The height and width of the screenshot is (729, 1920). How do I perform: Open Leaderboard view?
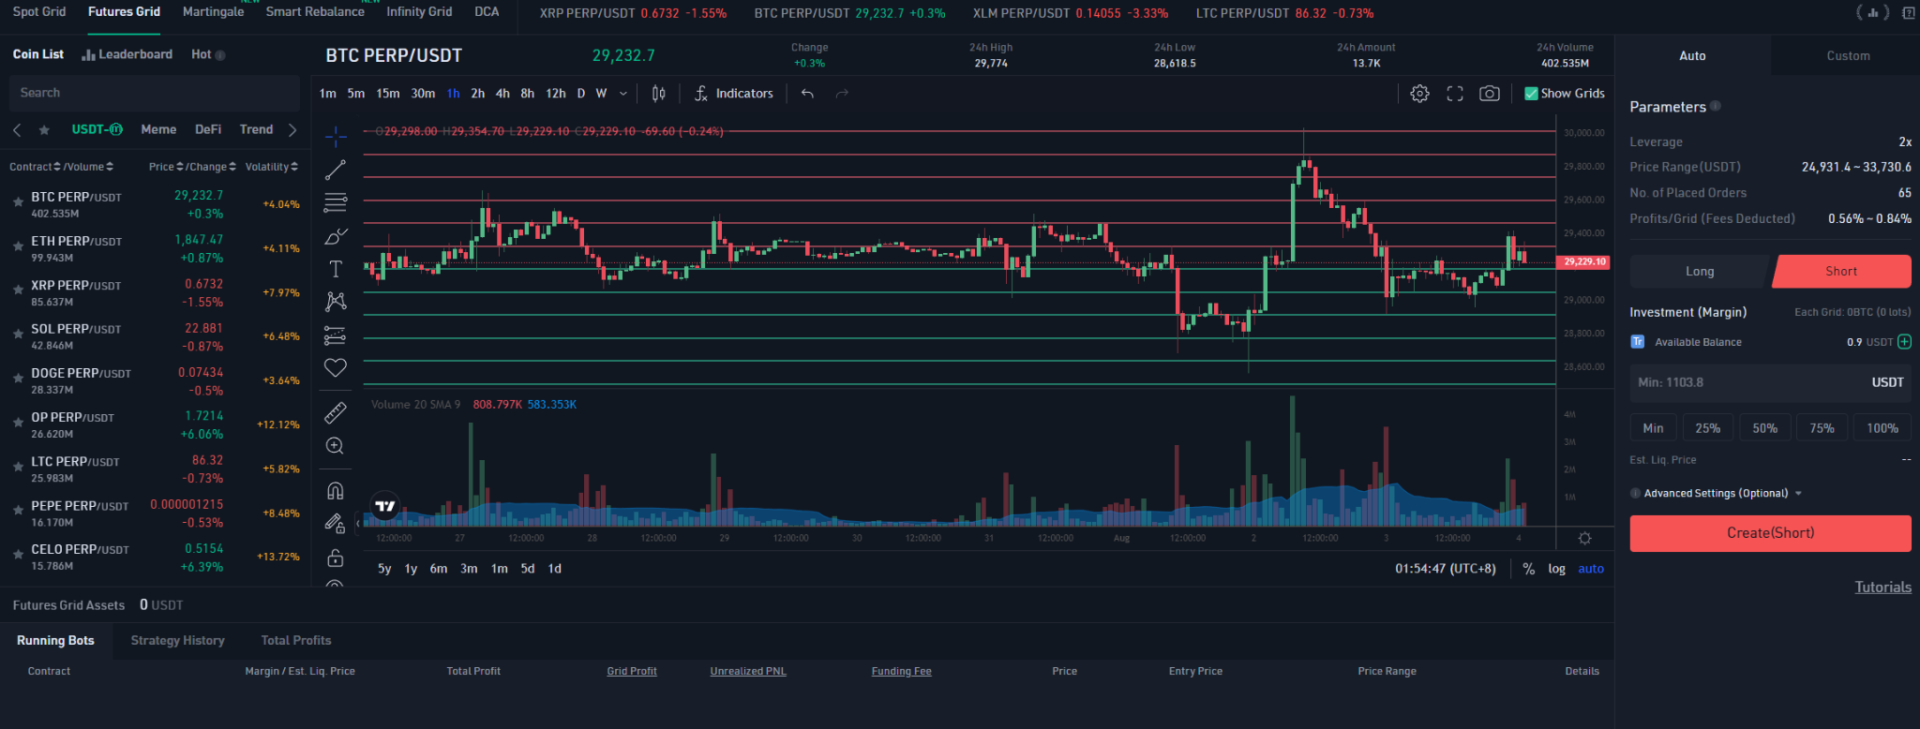tap(127, 54)
